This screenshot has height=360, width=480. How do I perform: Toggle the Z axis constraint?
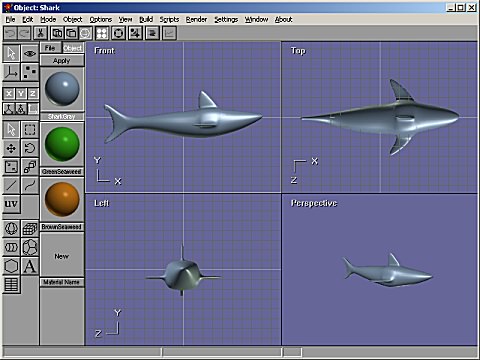[32, 94]
